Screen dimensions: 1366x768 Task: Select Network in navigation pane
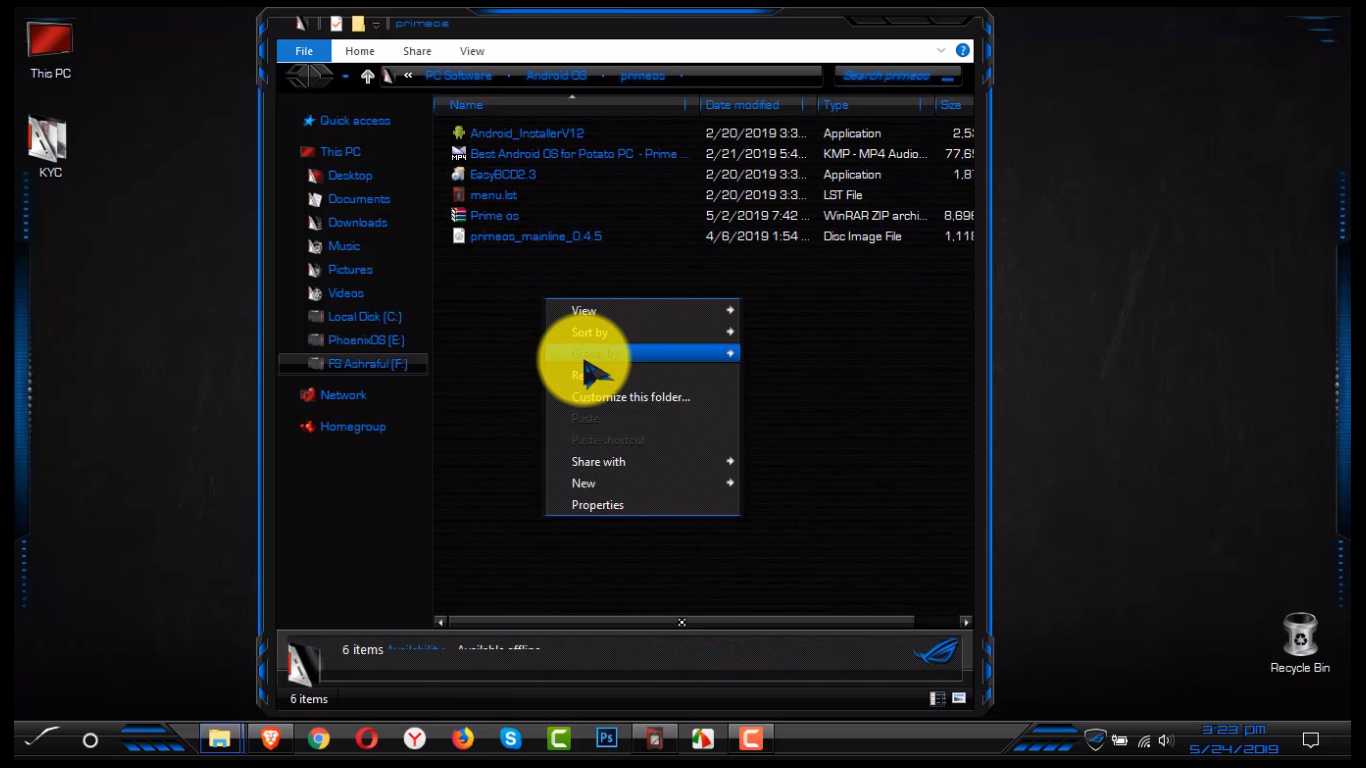[343, 395]
